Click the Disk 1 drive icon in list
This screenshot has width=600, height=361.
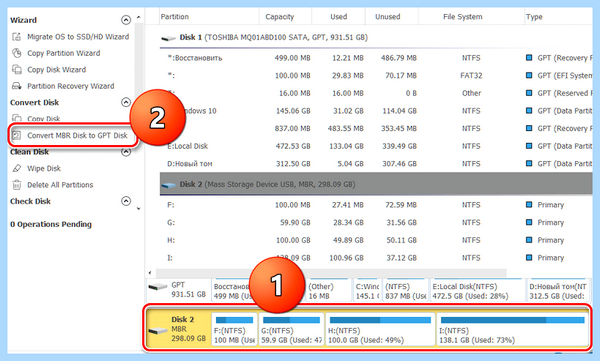point(168,38)
